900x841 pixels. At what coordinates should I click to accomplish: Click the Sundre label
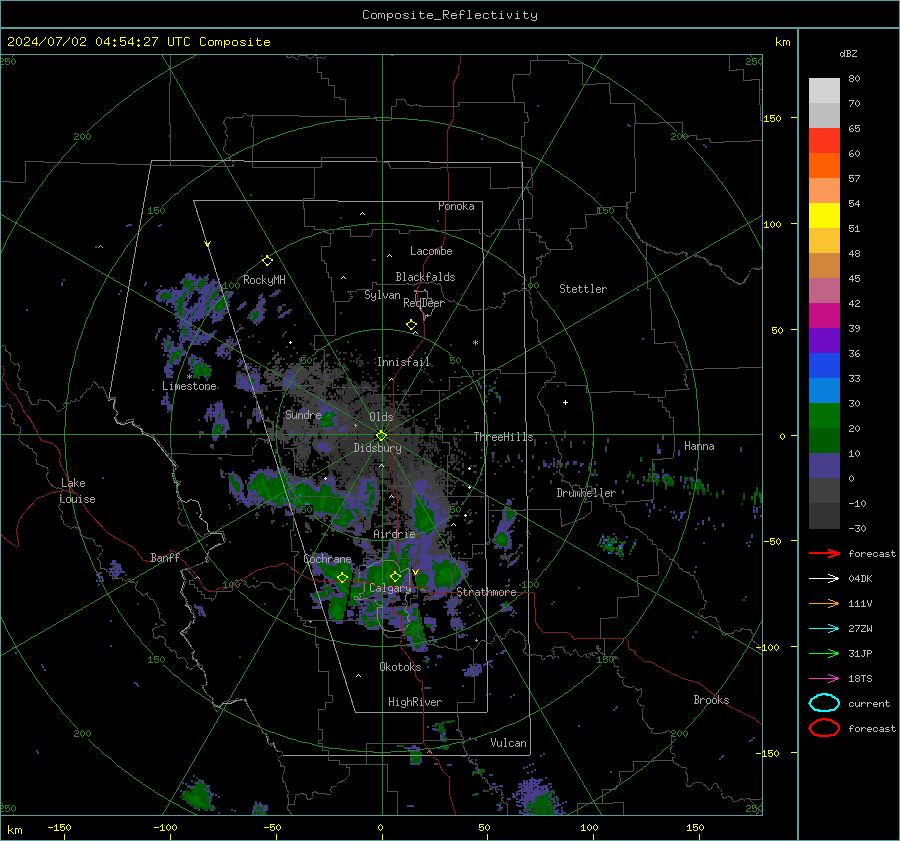point(303,414)
